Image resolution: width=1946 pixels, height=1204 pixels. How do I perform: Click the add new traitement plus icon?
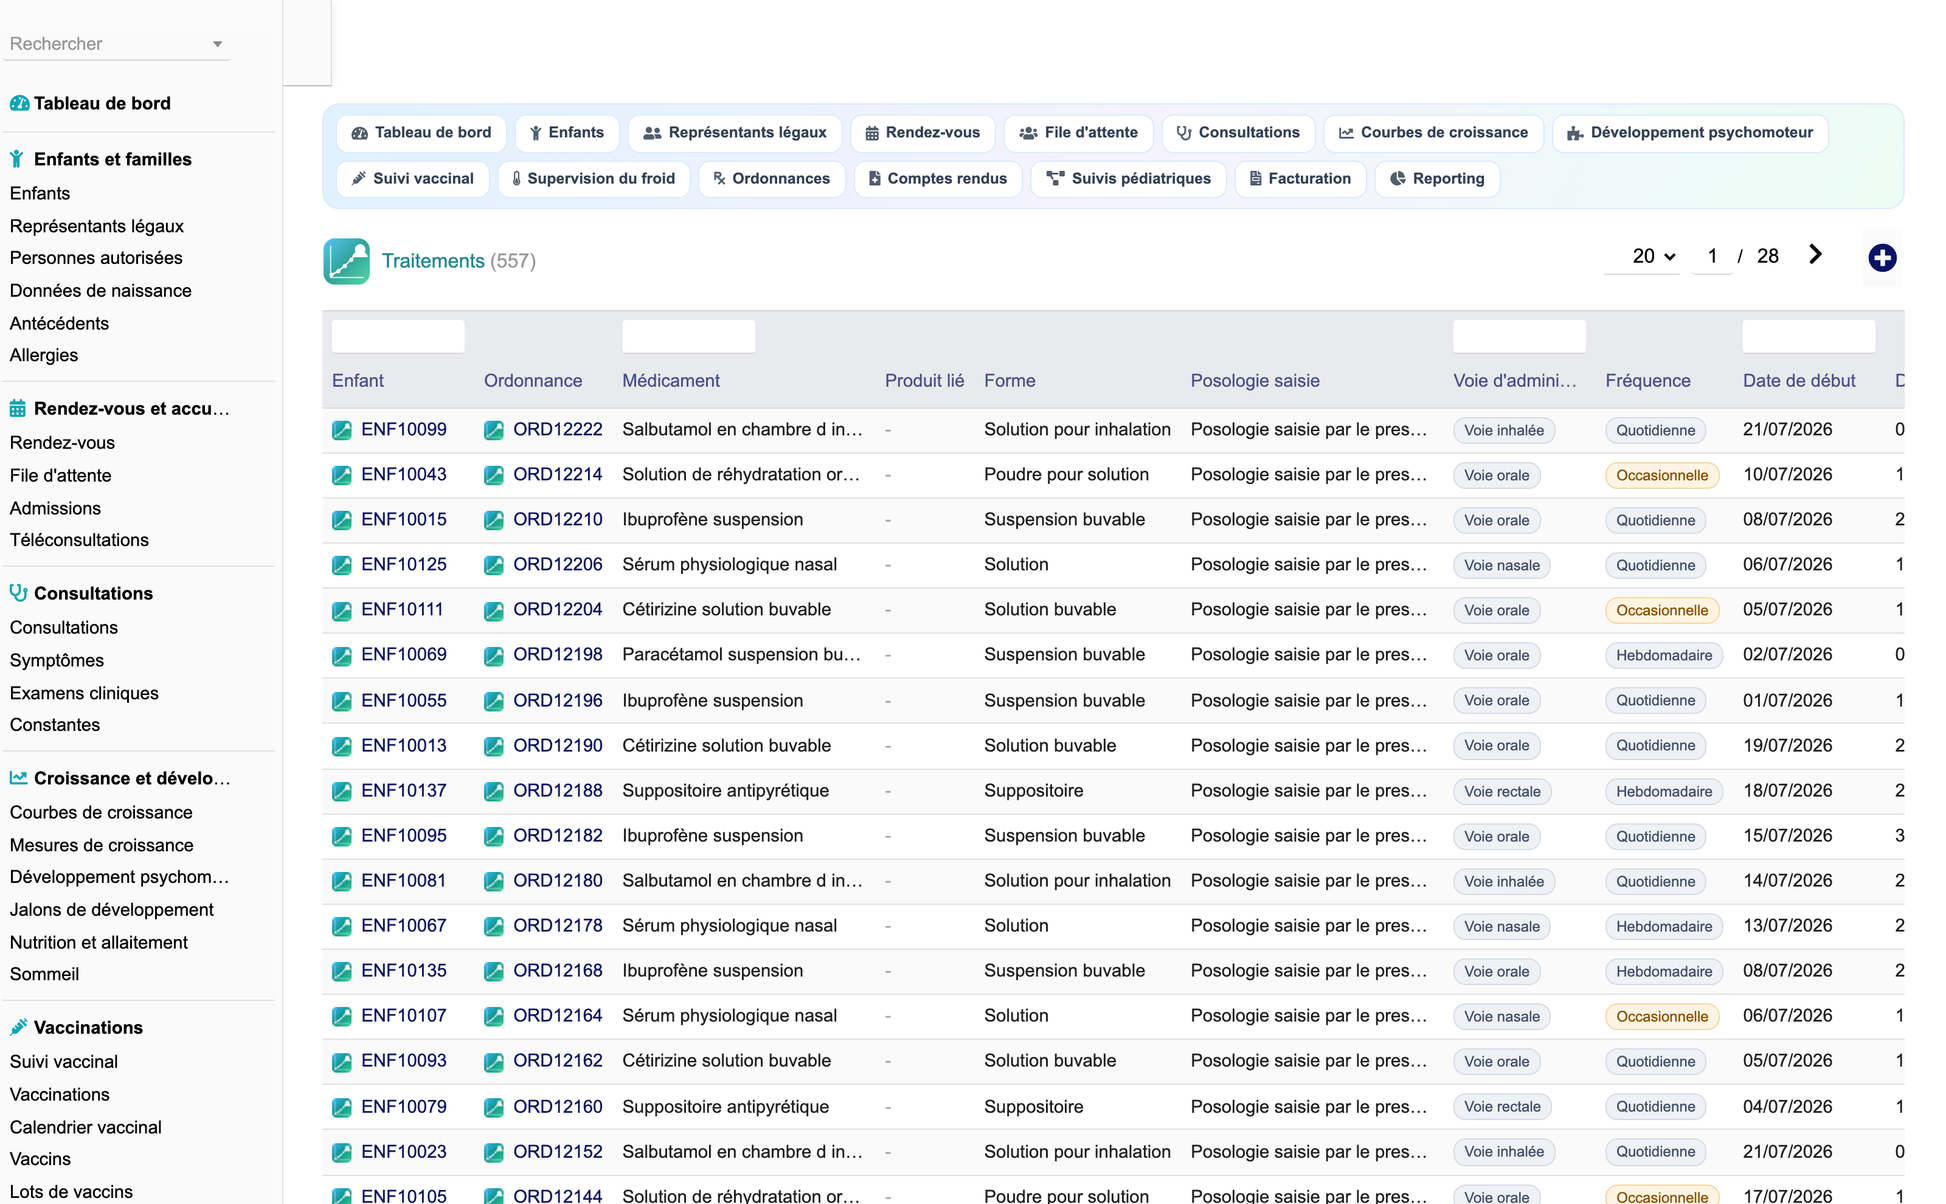[x=1882, y=258]
